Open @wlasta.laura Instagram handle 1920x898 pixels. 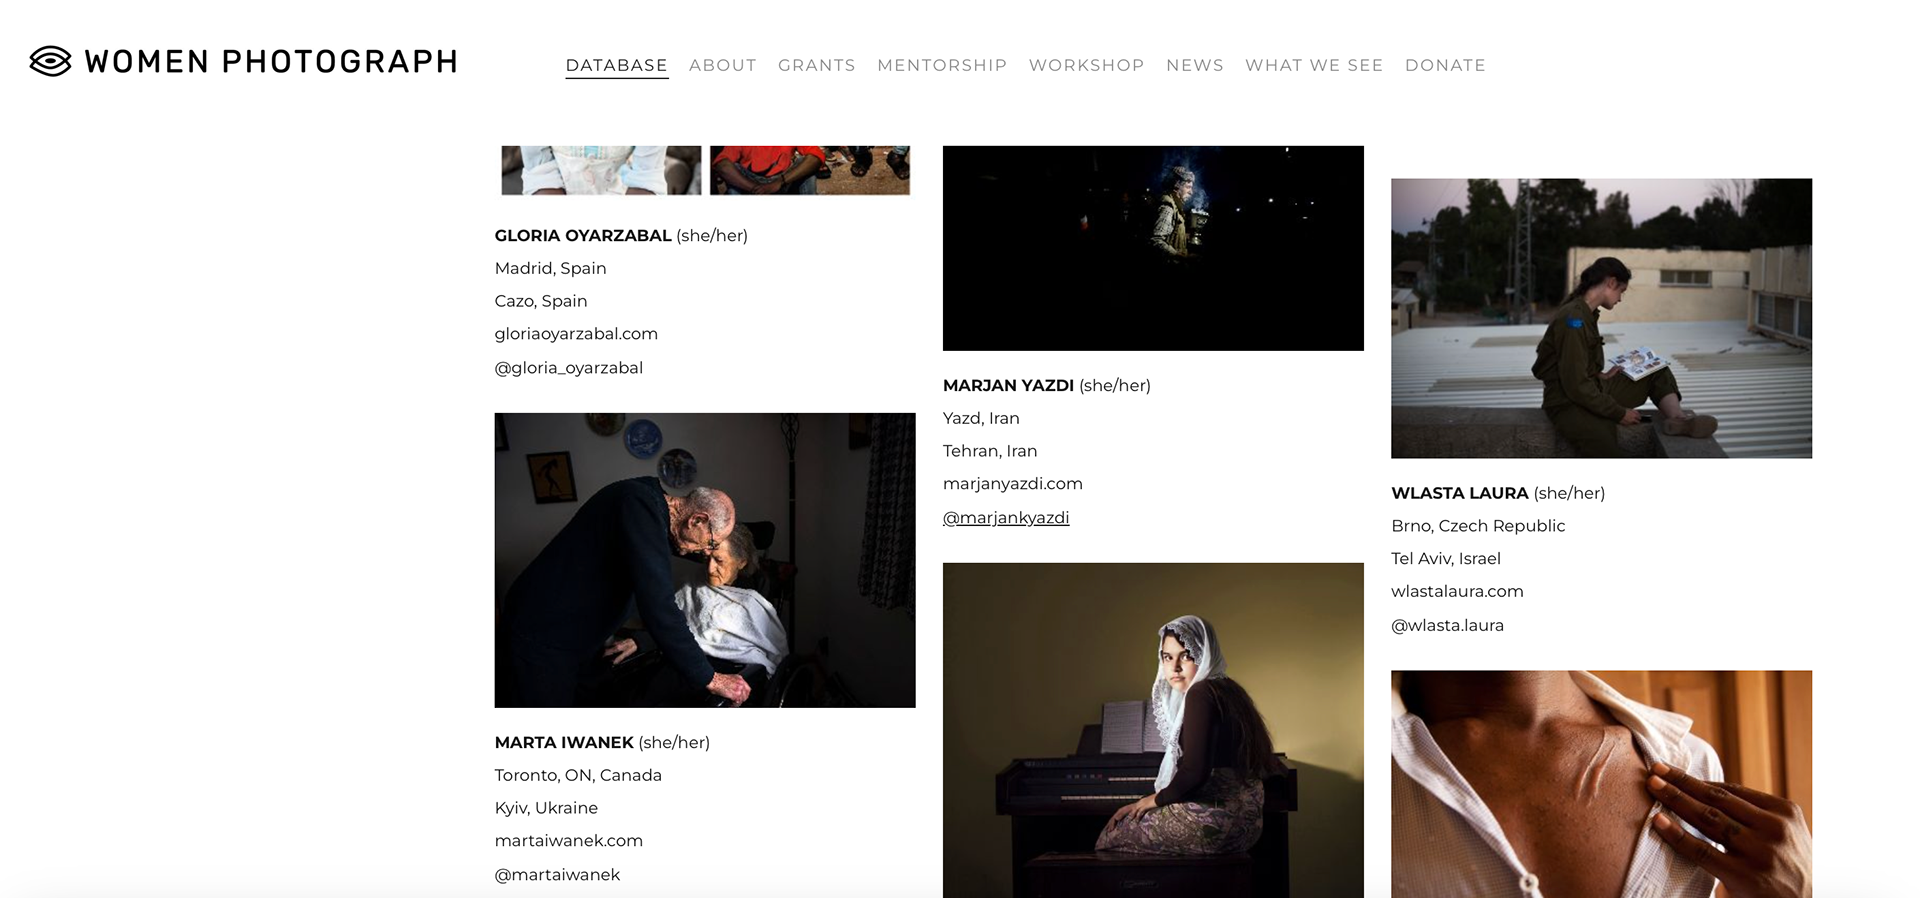[x=1447, y=626]
